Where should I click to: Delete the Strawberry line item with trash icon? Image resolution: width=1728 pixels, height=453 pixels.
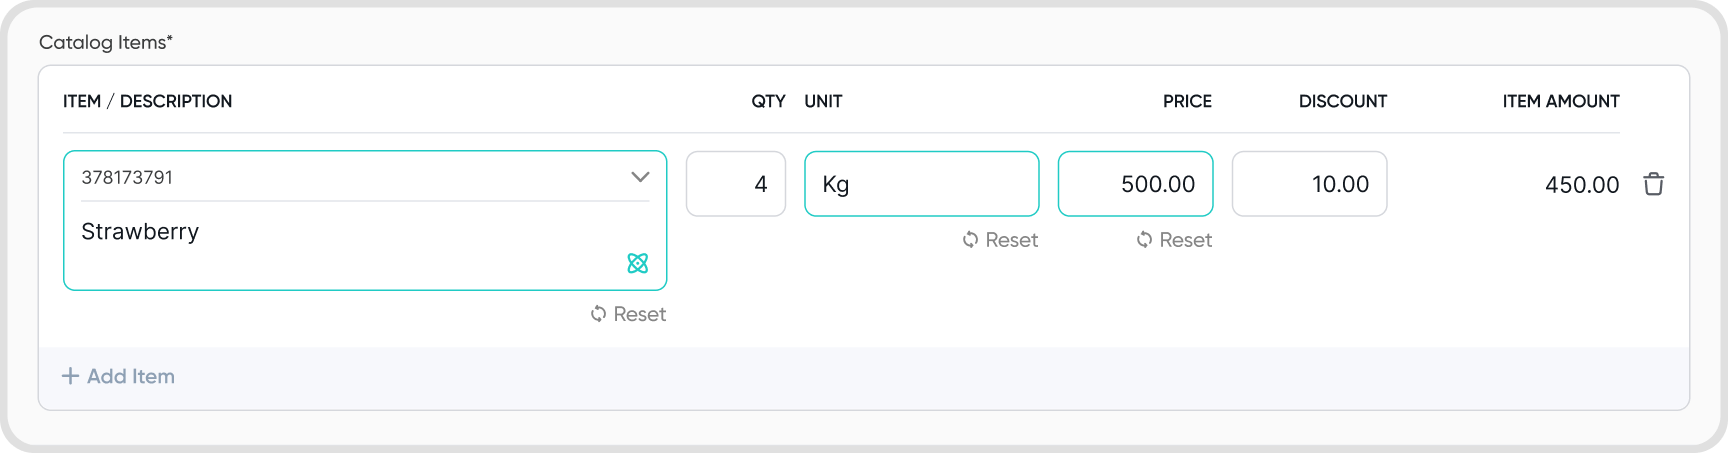coord(1653,184)
